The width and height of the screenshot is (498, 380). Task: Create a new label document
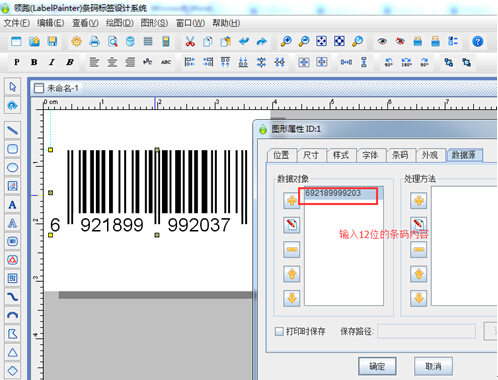[16, 41]
